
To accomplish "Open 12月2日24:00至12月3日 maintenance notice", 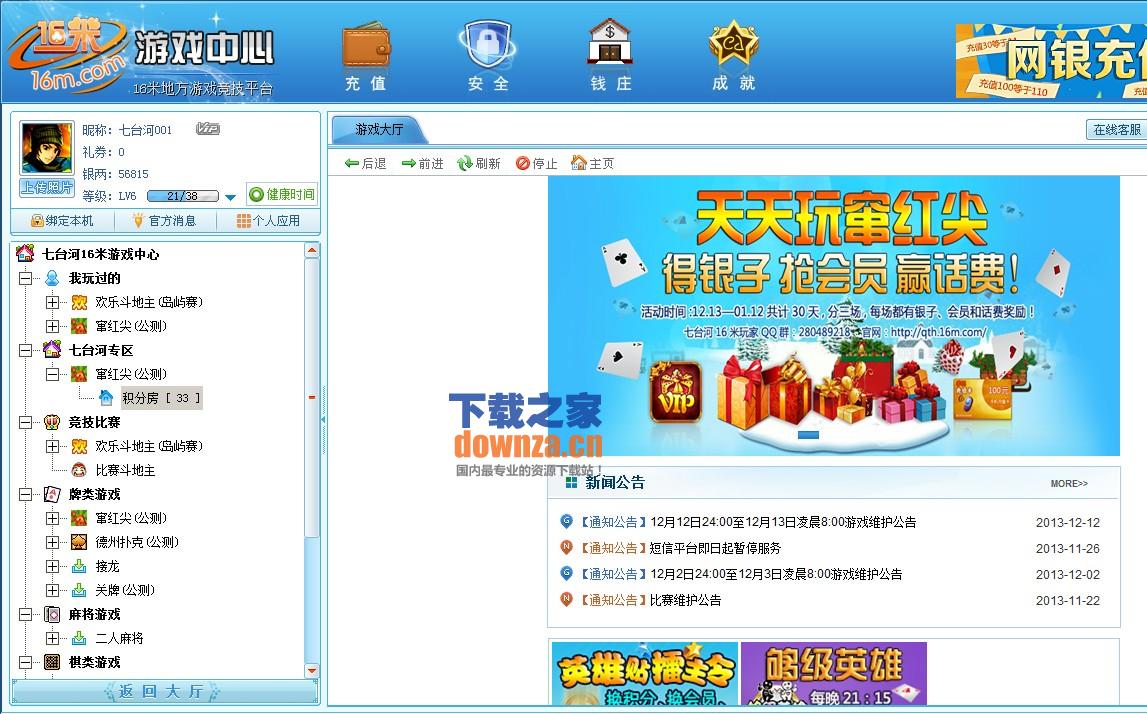I will click(775, 574).
